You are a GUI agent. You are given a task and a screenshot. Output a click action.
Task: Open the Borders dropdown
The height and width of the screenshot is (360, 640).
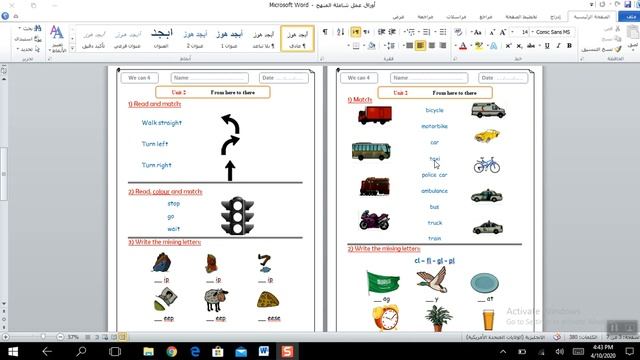[x=354, y=46]
